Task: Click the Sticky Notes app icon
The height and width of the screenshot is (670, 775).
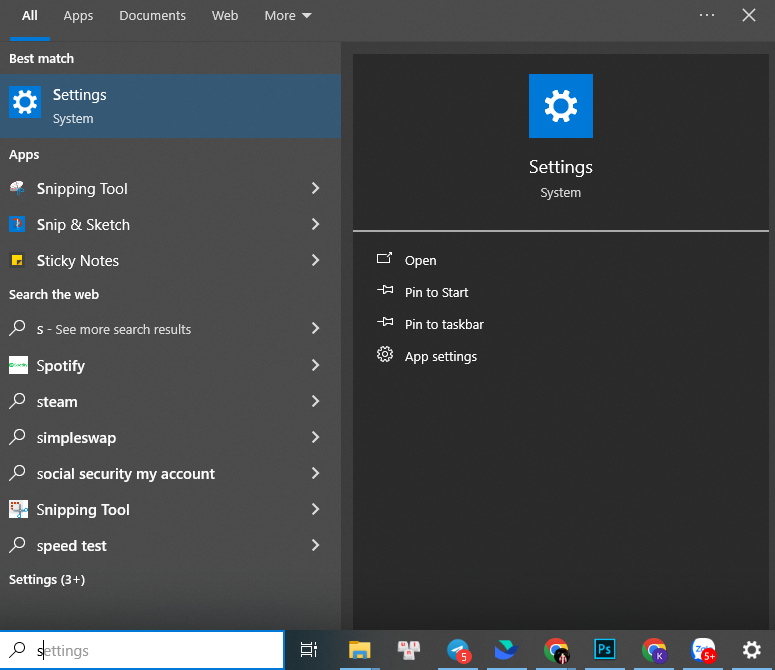Action: coord(17,261)
